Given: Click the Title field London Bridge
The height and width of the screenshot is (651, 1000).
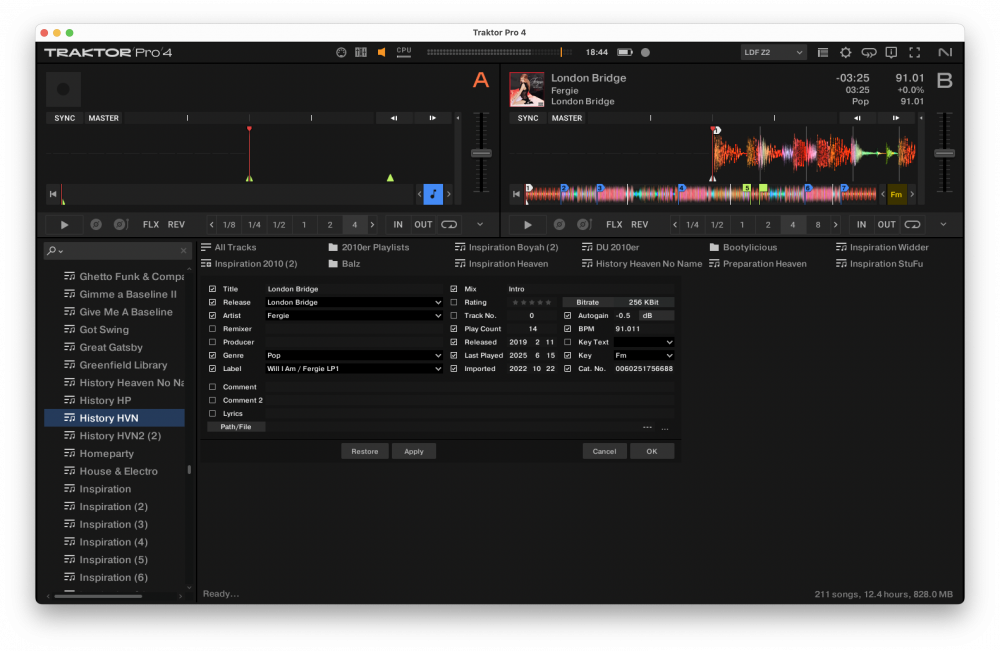Looking at the screenshot, I should (x=354, y=289).
